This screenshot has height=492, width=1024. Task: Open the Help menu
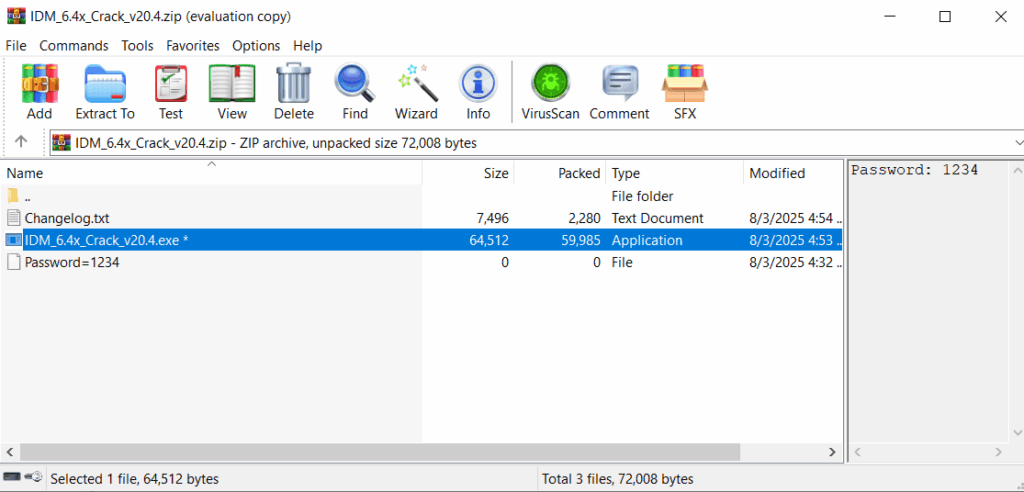pyautogui.click(x=308, y=46)
